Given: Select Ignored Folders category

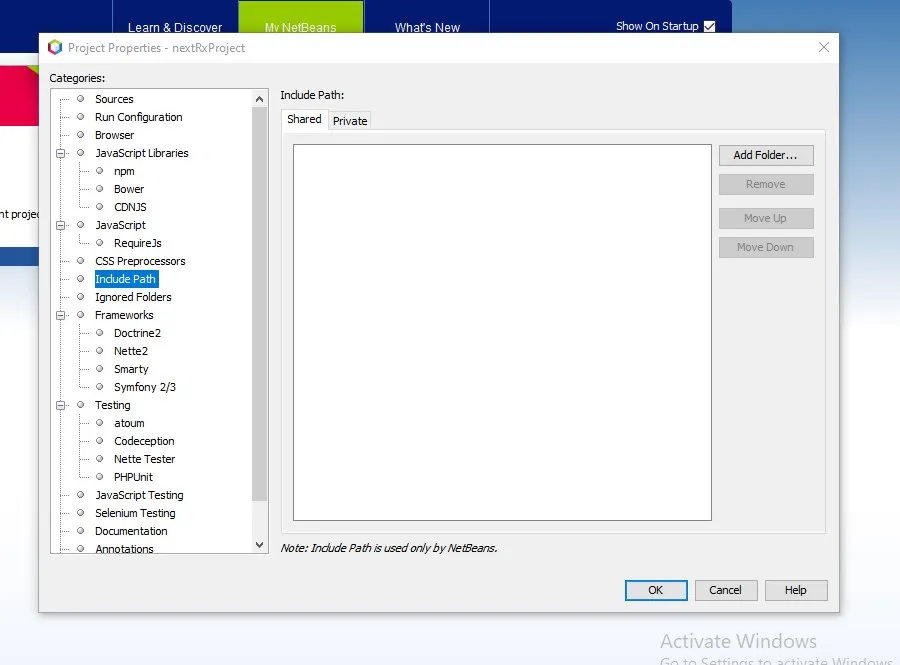Looking at the screenshot, I should pyautogui.click(x=133, y=297).
